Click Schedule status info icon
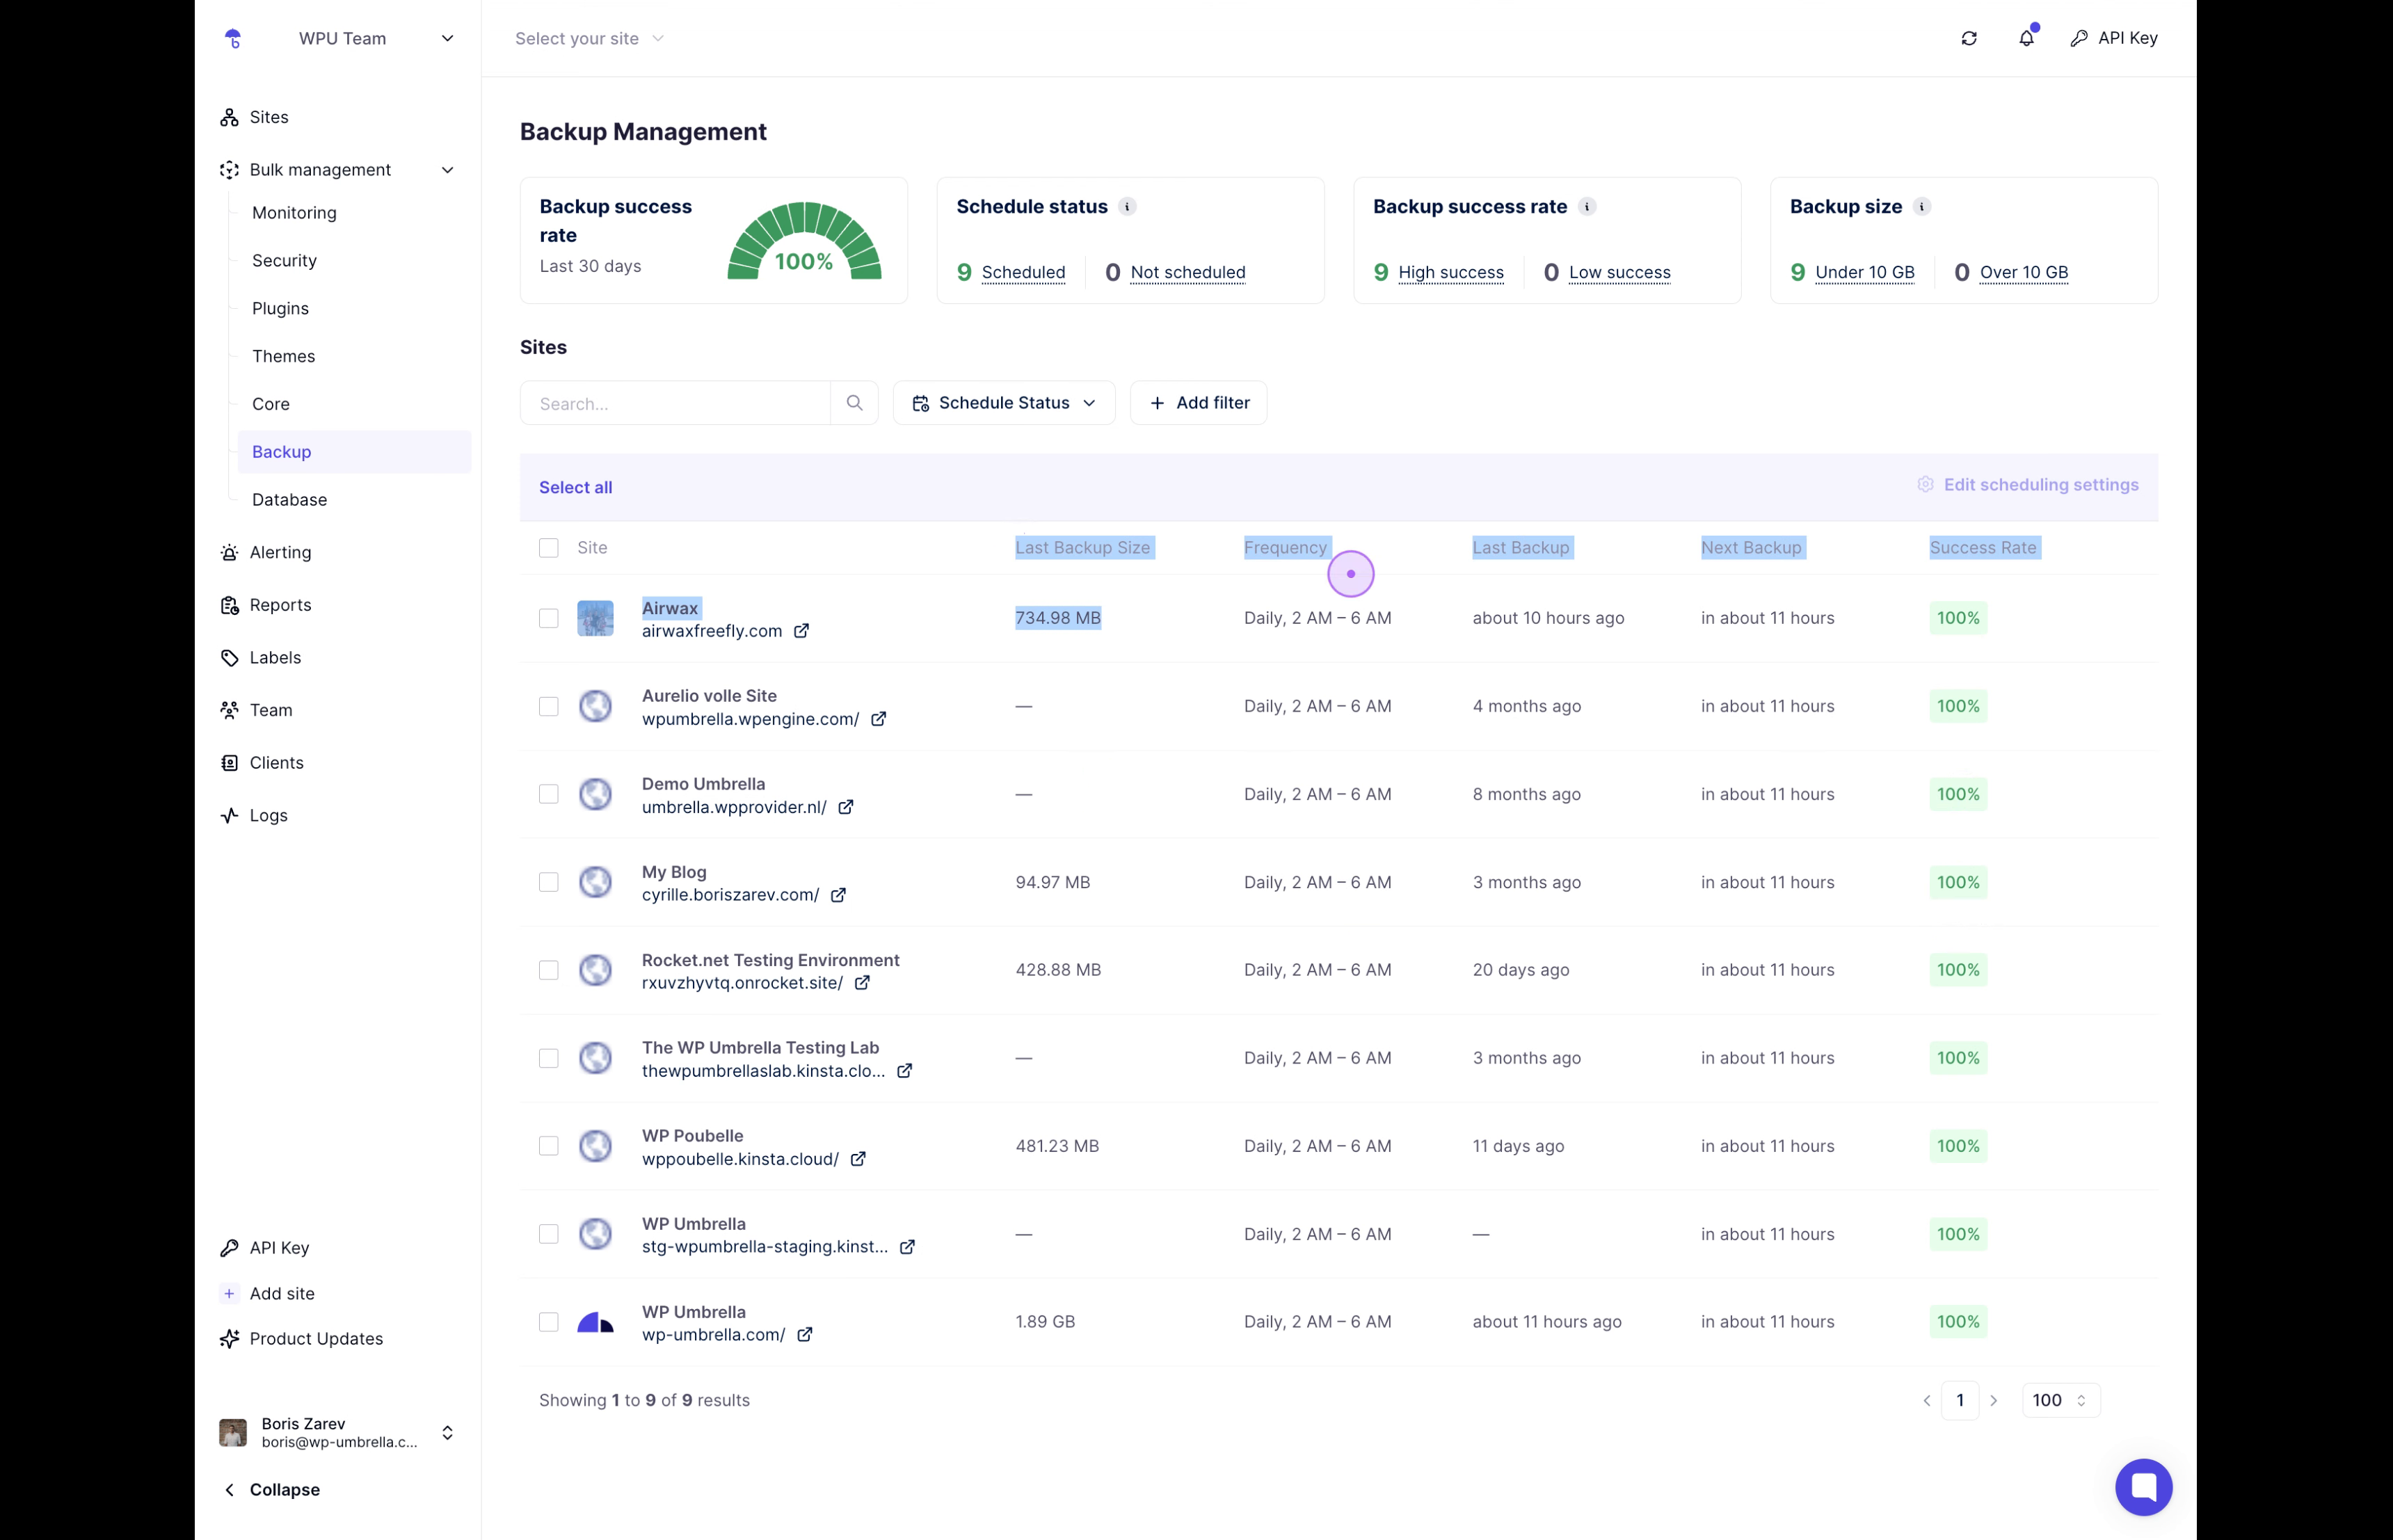This screenshot has width=2393, height=1540. click(x=1127, y=207)
